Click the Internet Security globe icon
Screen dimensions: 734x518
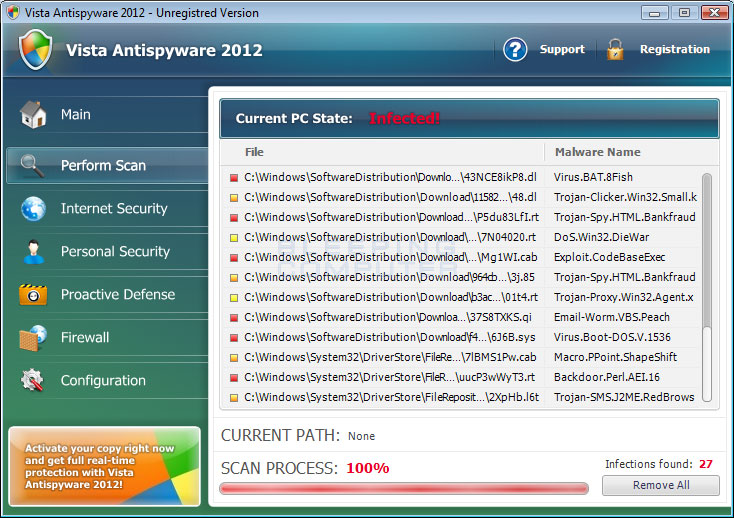[x=33, y=209]
